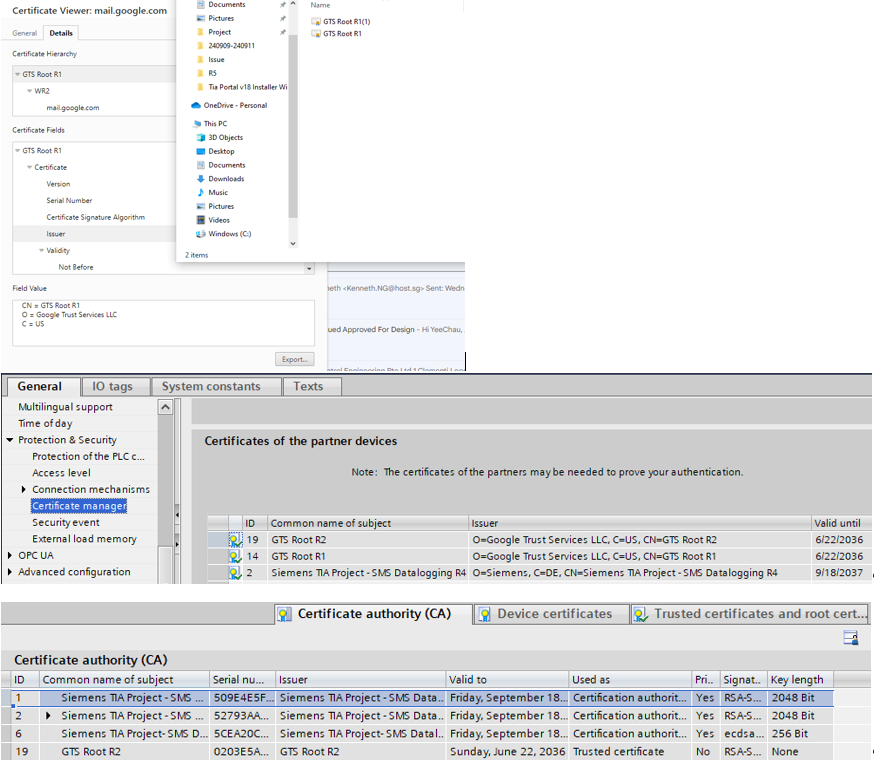The height and width of the screenshot is (760, 874).
Task: Select Security event in the navigation tree
Action: click(66, 522)
